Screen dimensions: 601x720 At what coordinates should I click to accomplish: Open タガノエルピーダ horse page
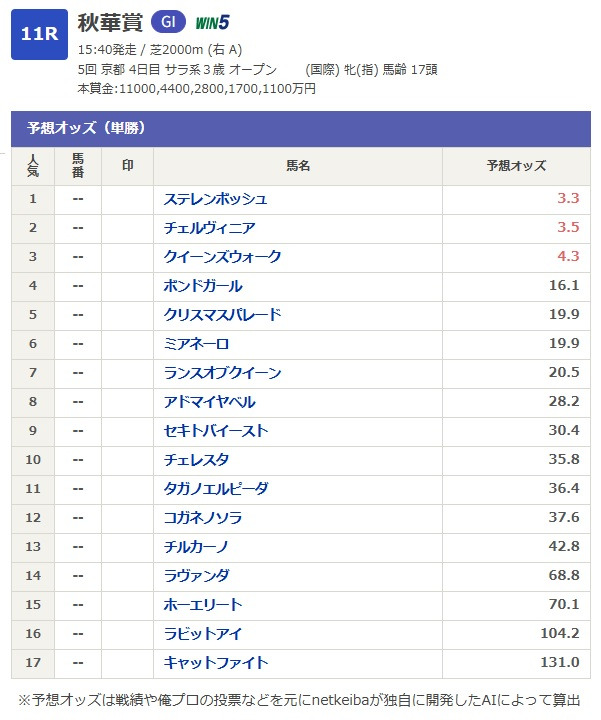216,489
